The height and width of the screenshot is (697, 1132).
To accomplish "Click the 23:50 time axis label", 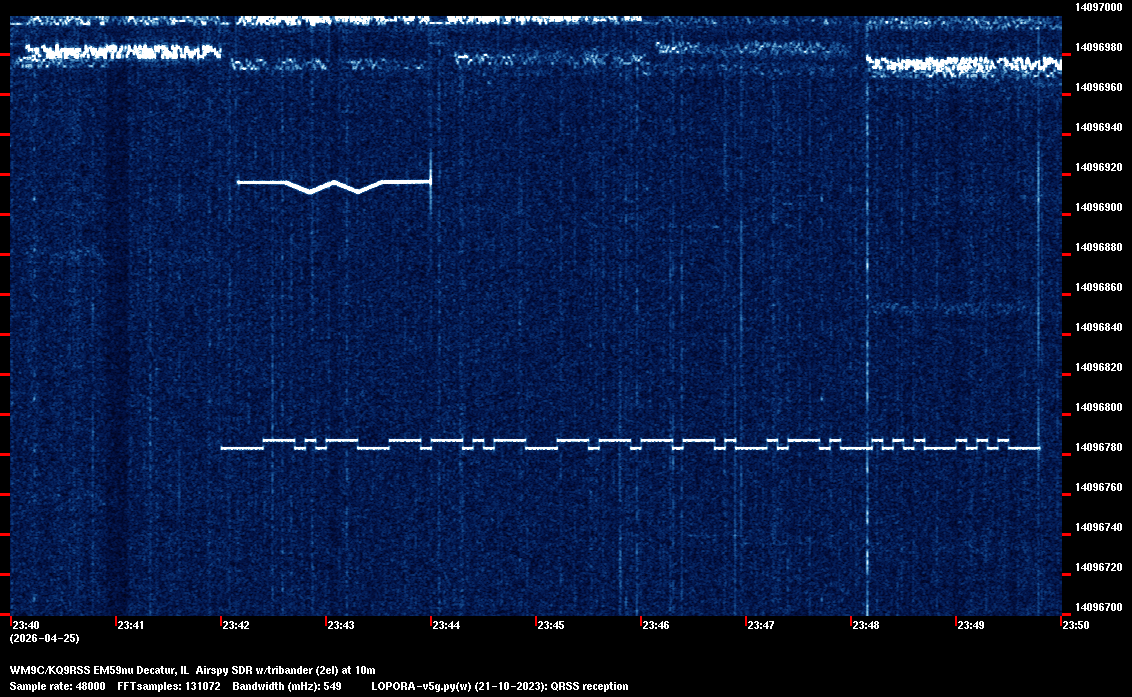I will (x=1075, y=626).
